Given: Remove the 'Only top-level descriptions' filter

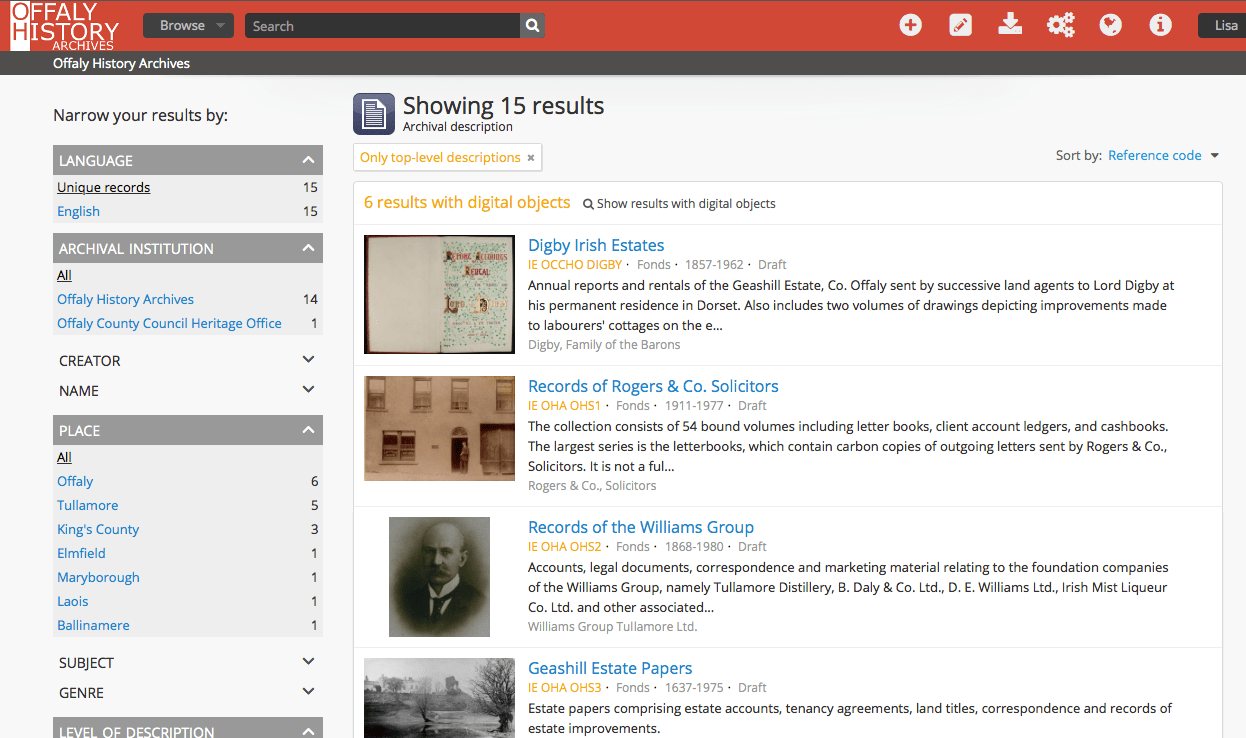Looking at the screenshot, I should [x=530, y=157].
